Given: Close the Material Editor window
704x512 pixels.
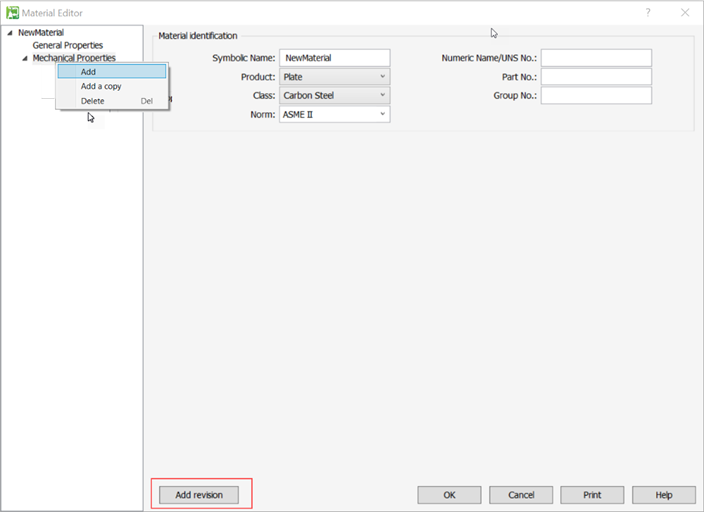Looking at the screenshot, I should point(685,13).
